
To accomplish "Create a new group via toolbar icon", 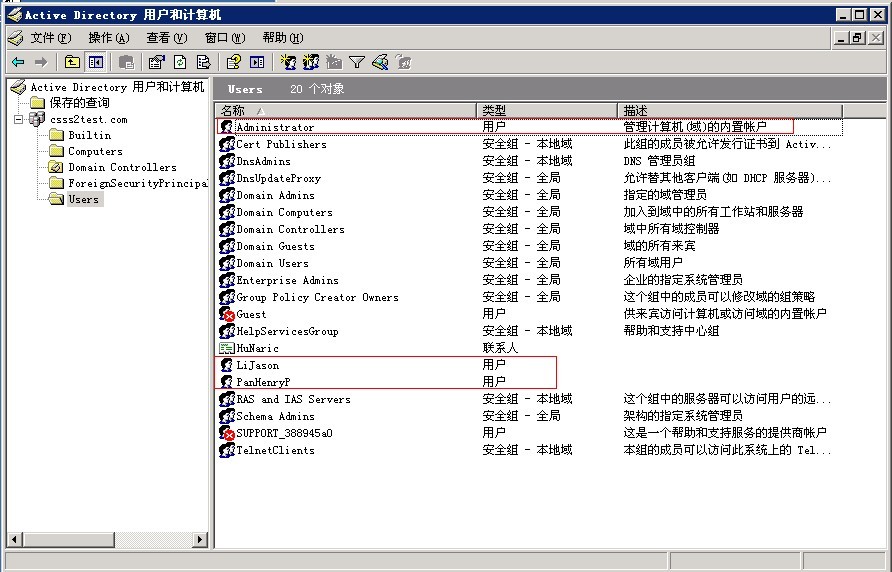I will (311, 62).
